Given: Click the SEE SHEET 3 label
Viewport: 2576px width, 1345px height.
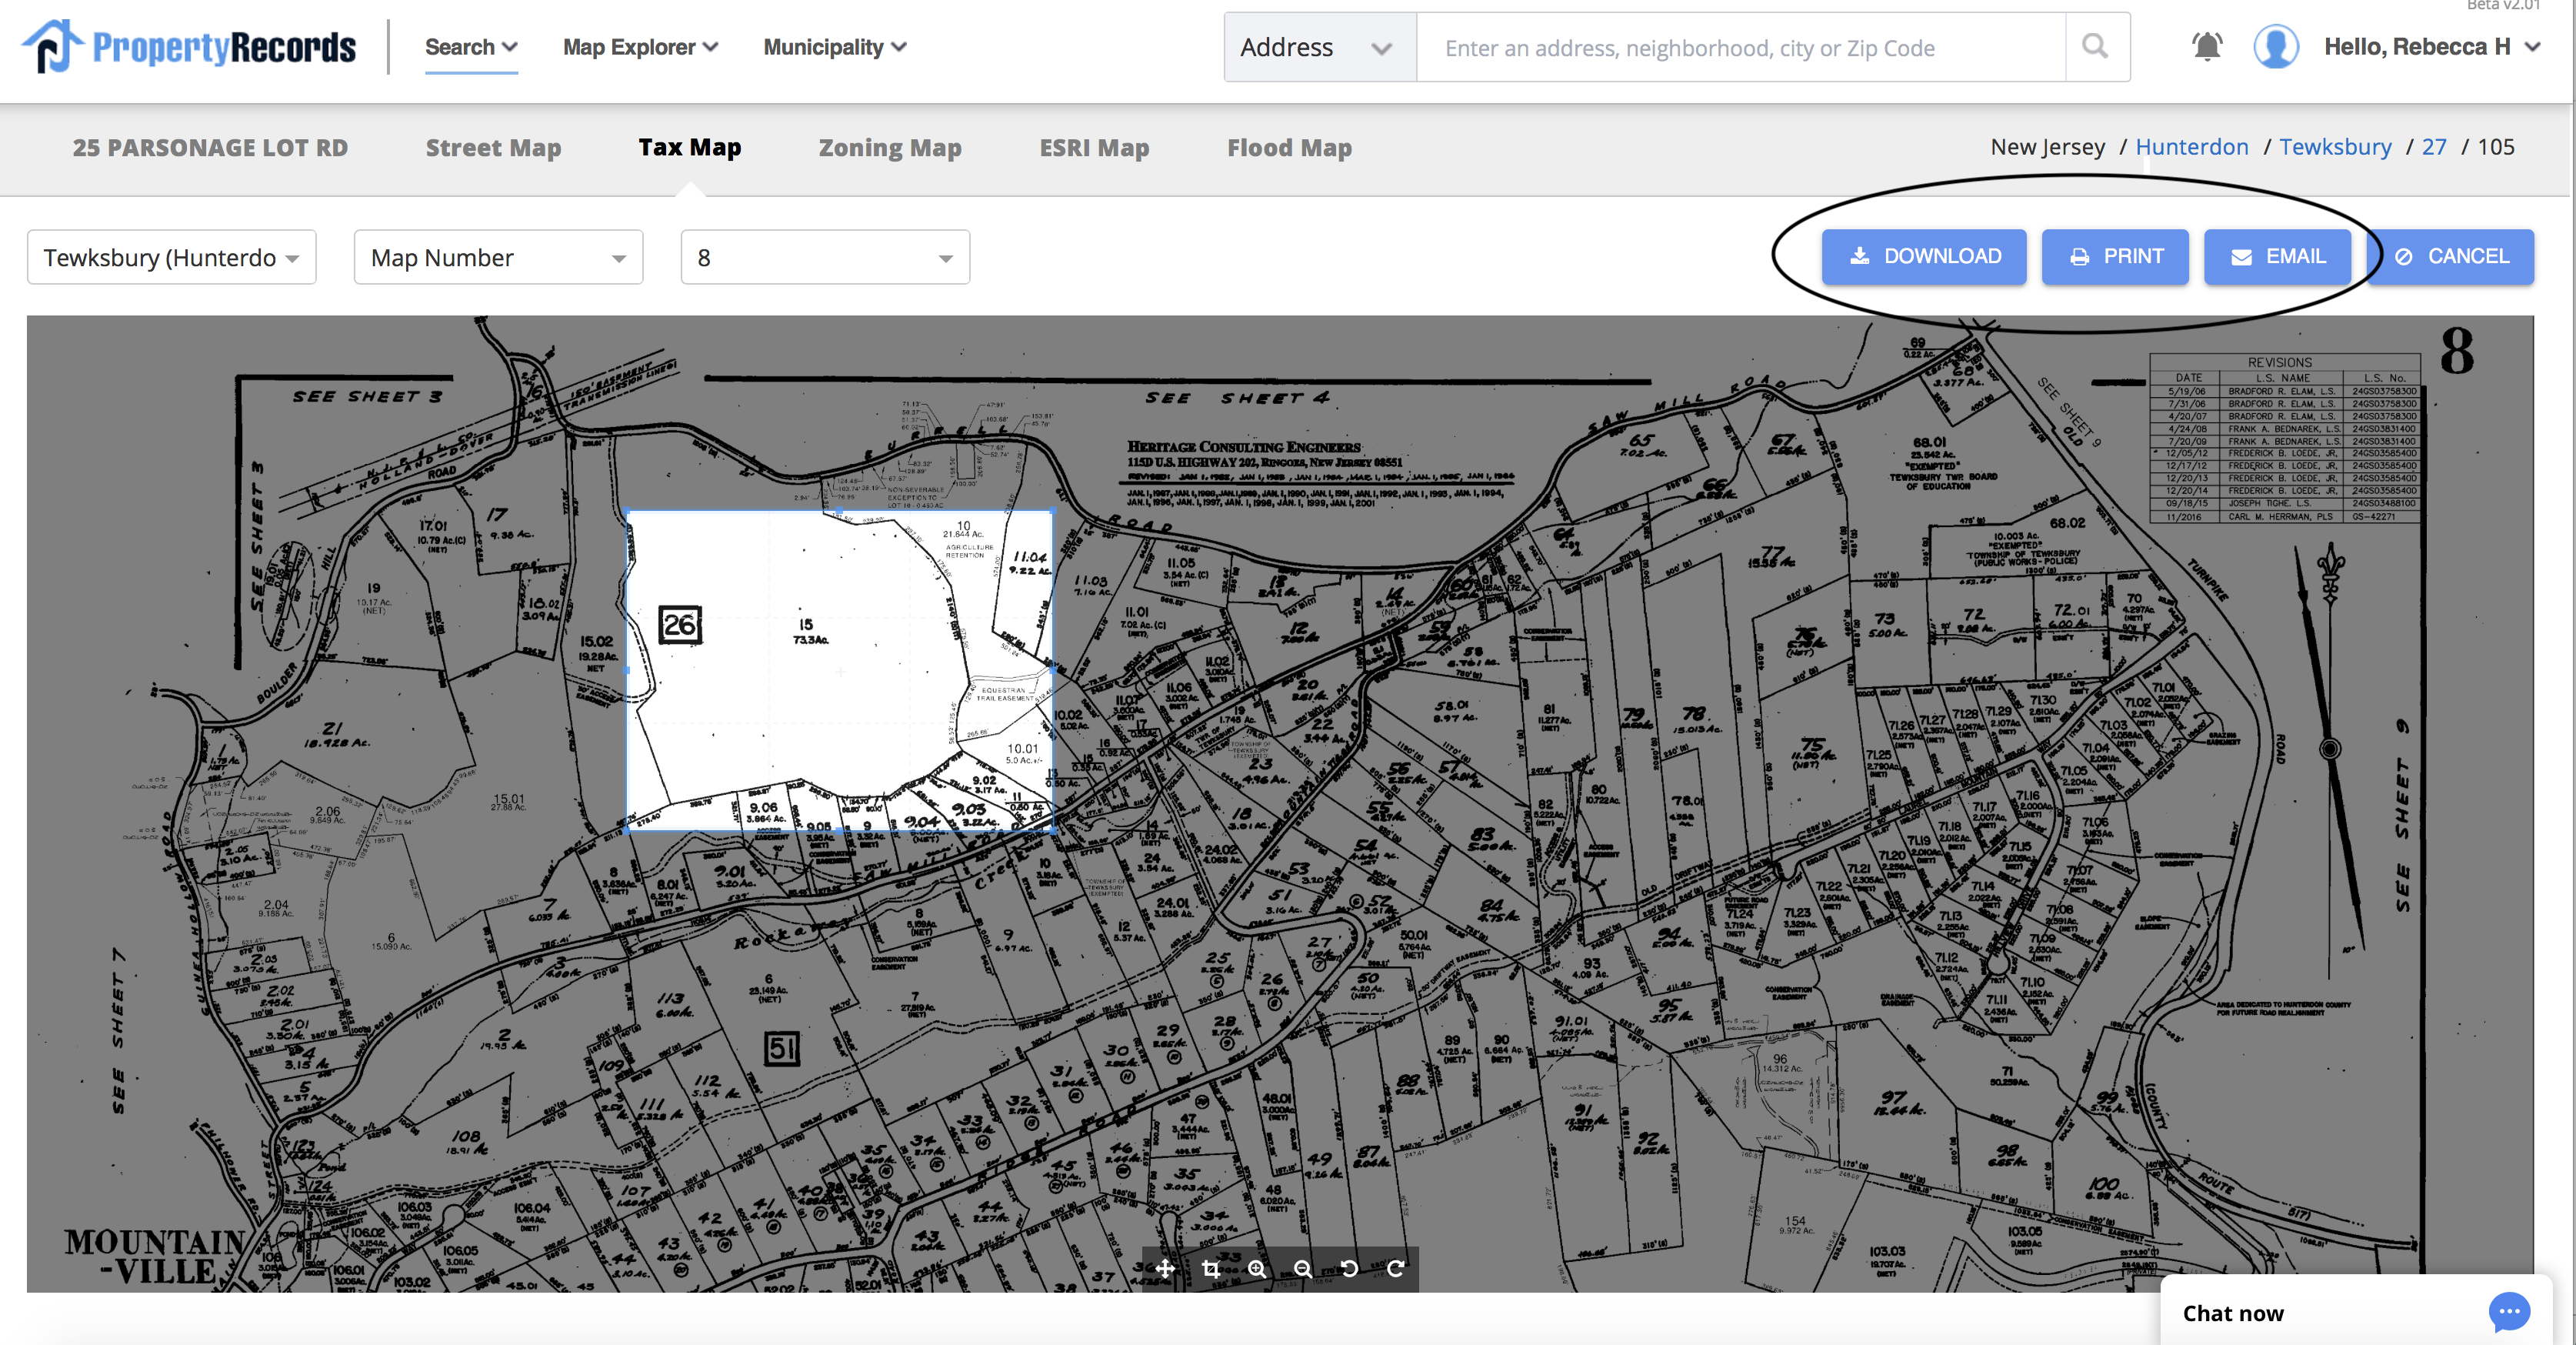Looking at the screenshot, I should (366, 396).
